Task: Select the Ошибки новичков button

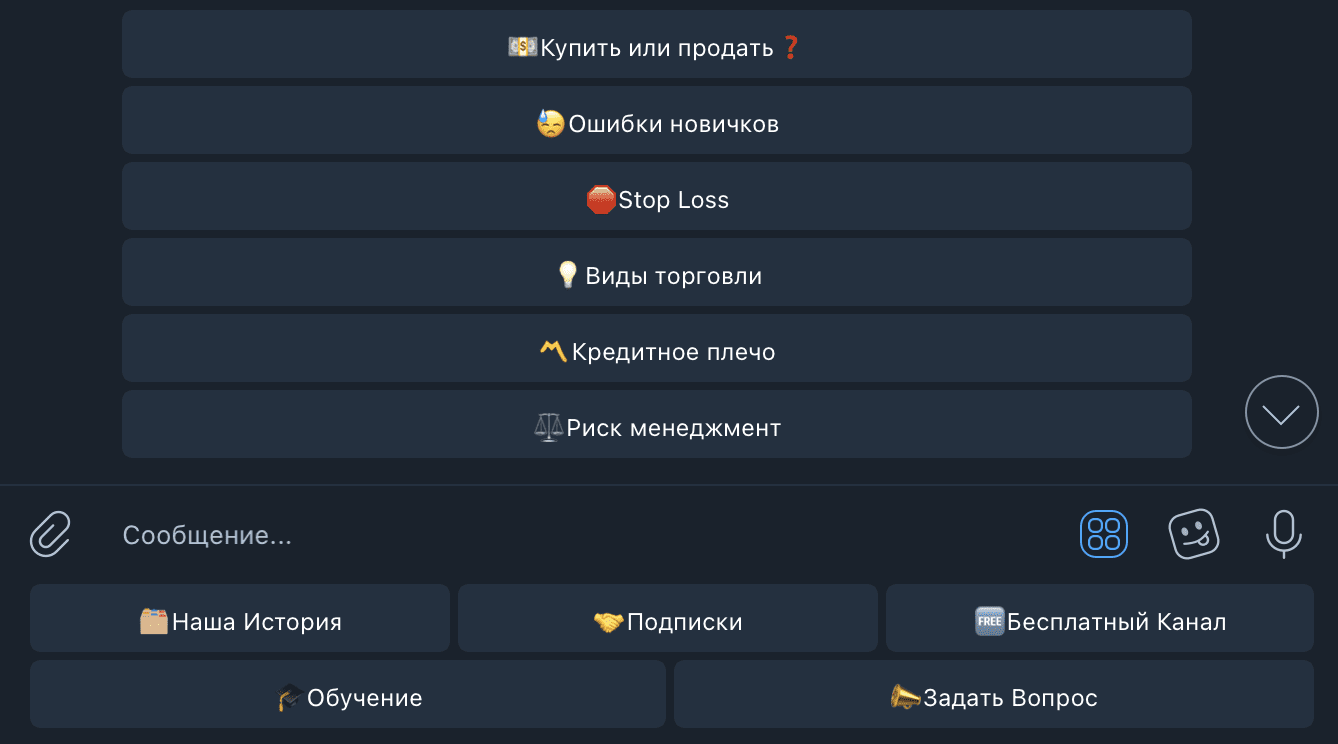Action: (656, 124)
